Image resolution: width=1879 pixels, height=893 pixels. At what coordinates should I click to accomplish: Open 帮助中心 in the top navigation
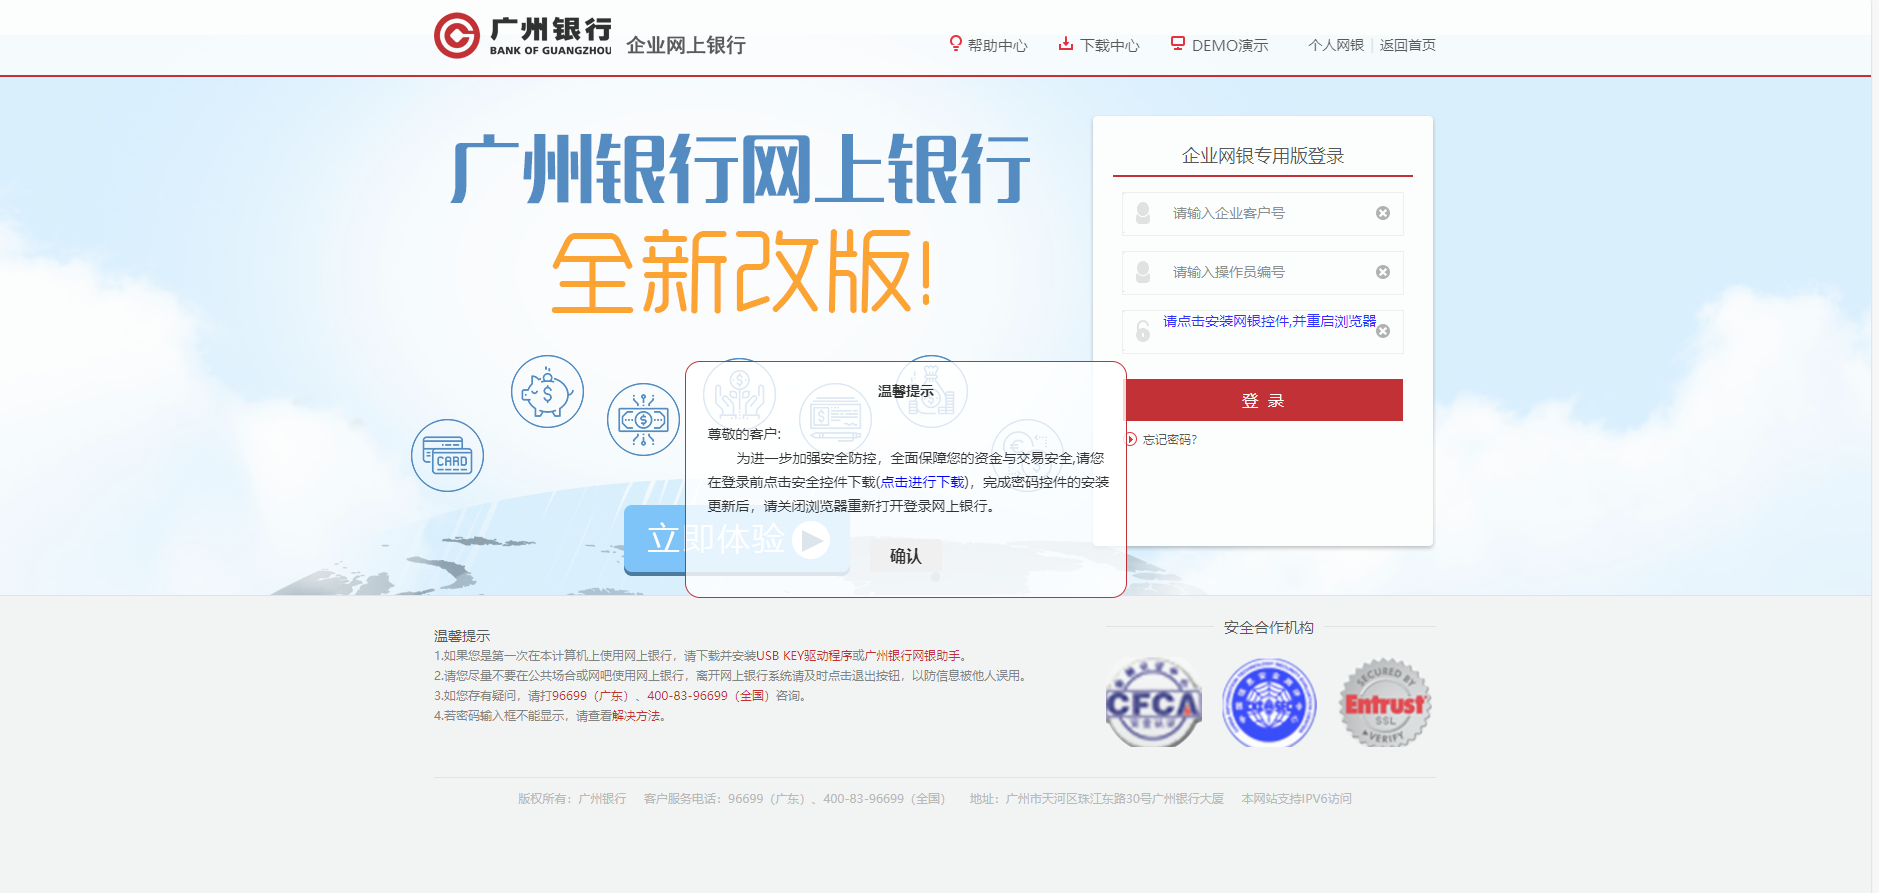997,45
